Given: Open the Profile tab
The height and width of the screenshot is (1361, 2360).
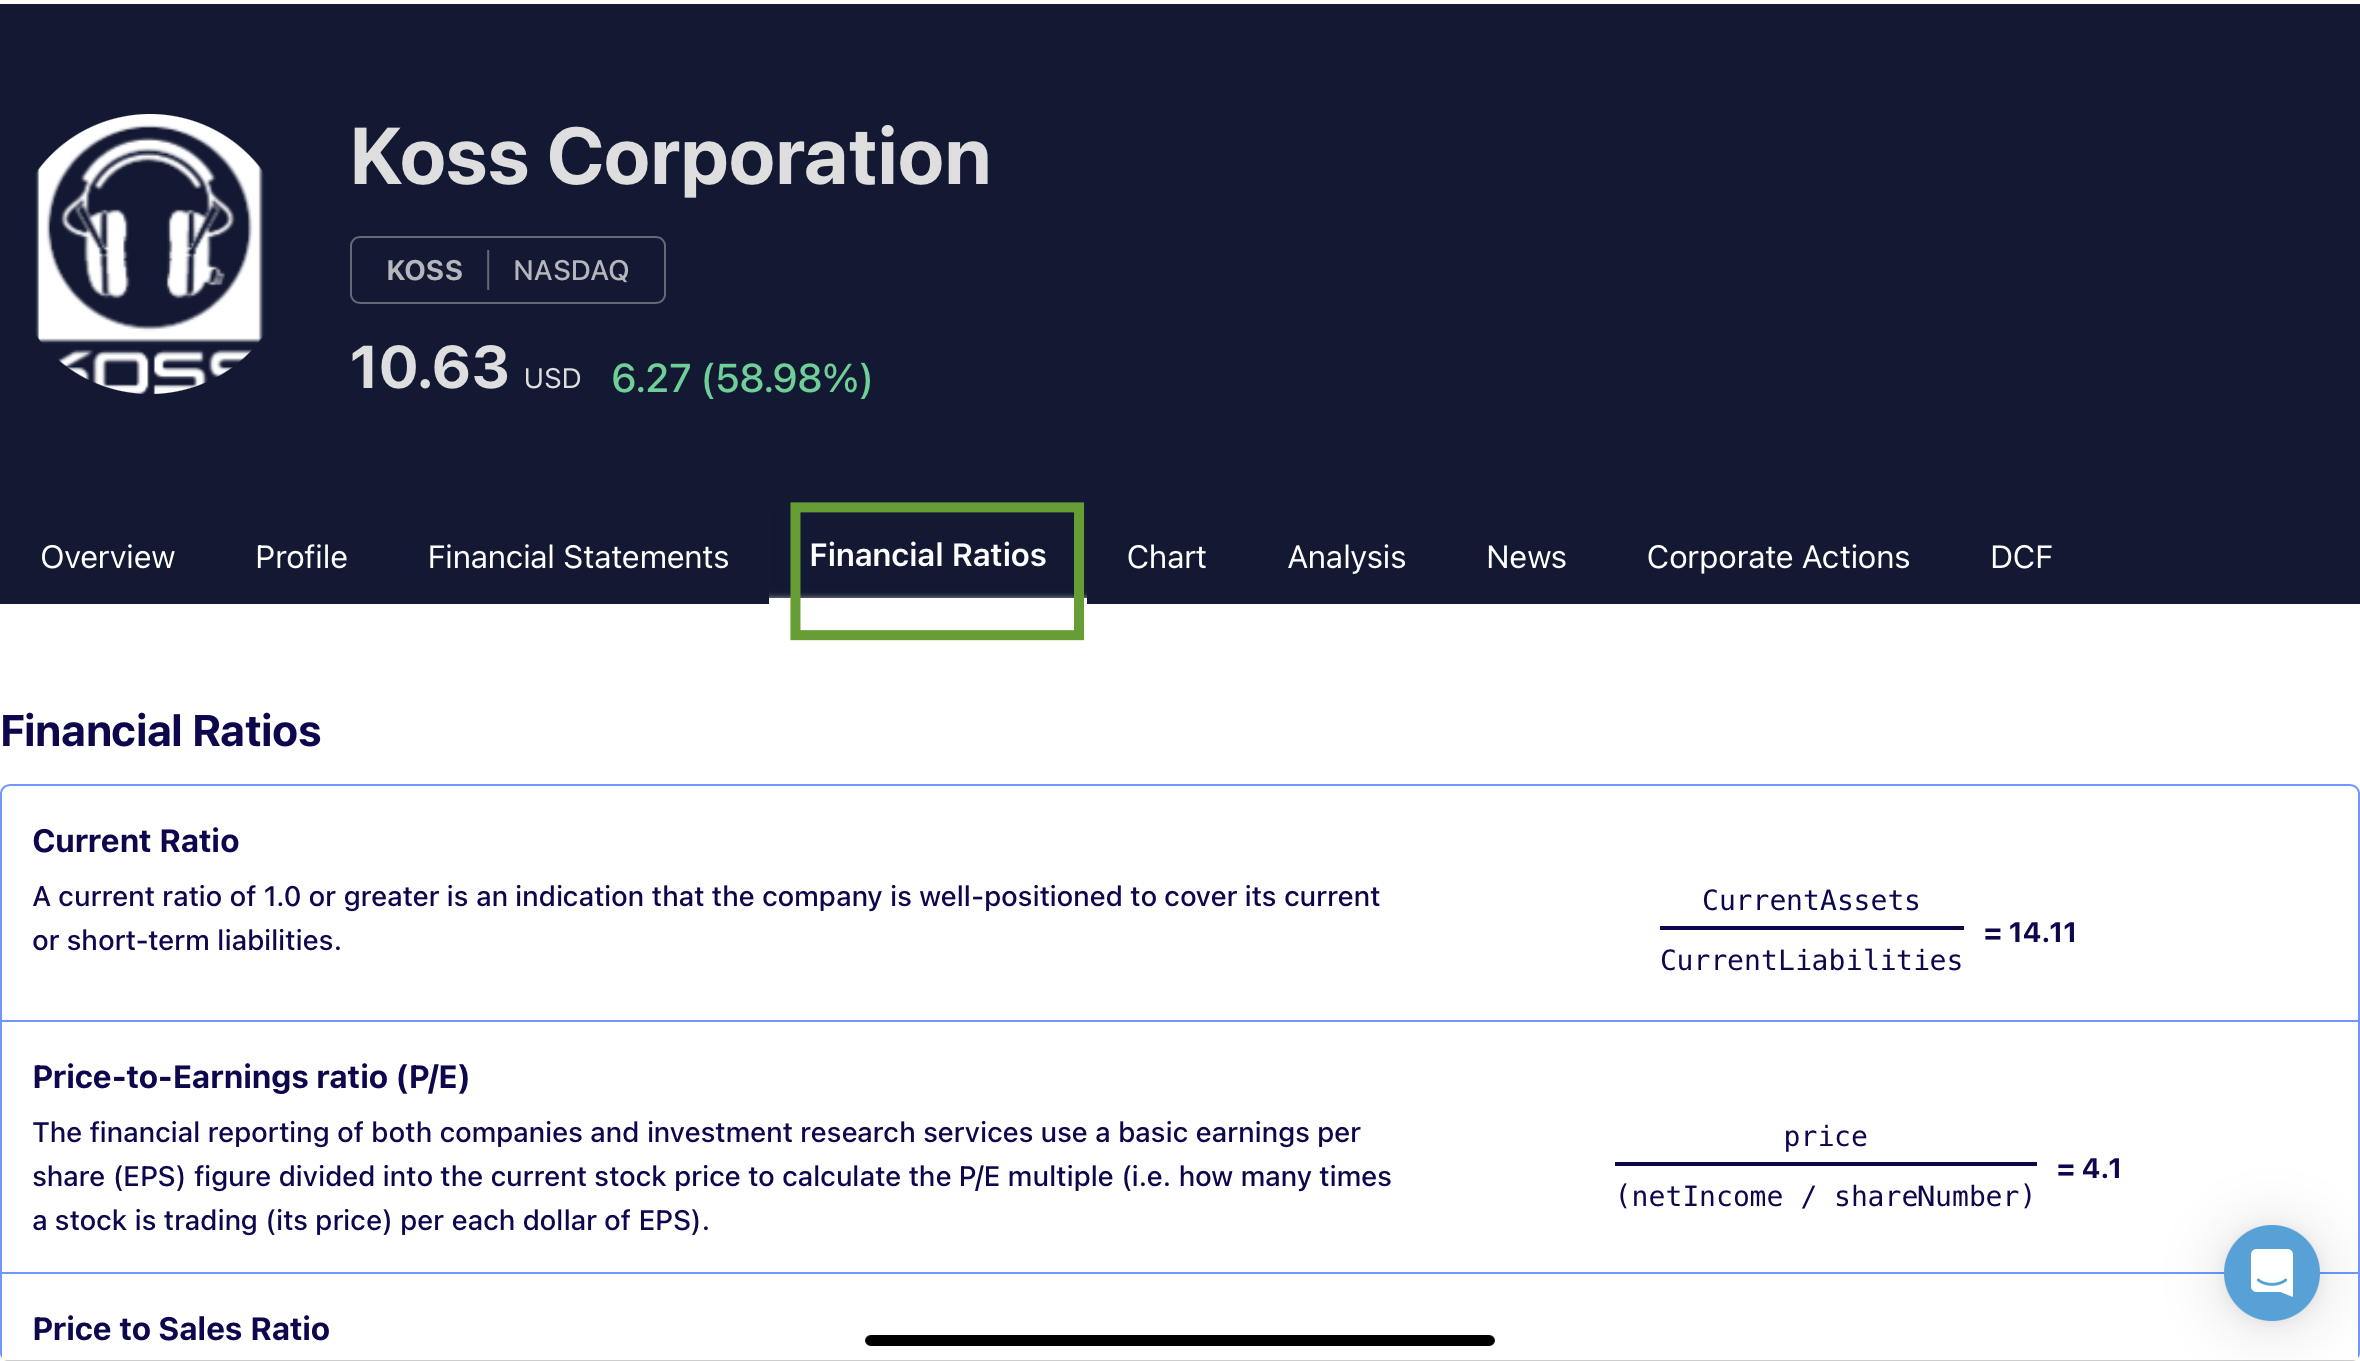Looking at the screenshot, I should click(x=301, y=557).
